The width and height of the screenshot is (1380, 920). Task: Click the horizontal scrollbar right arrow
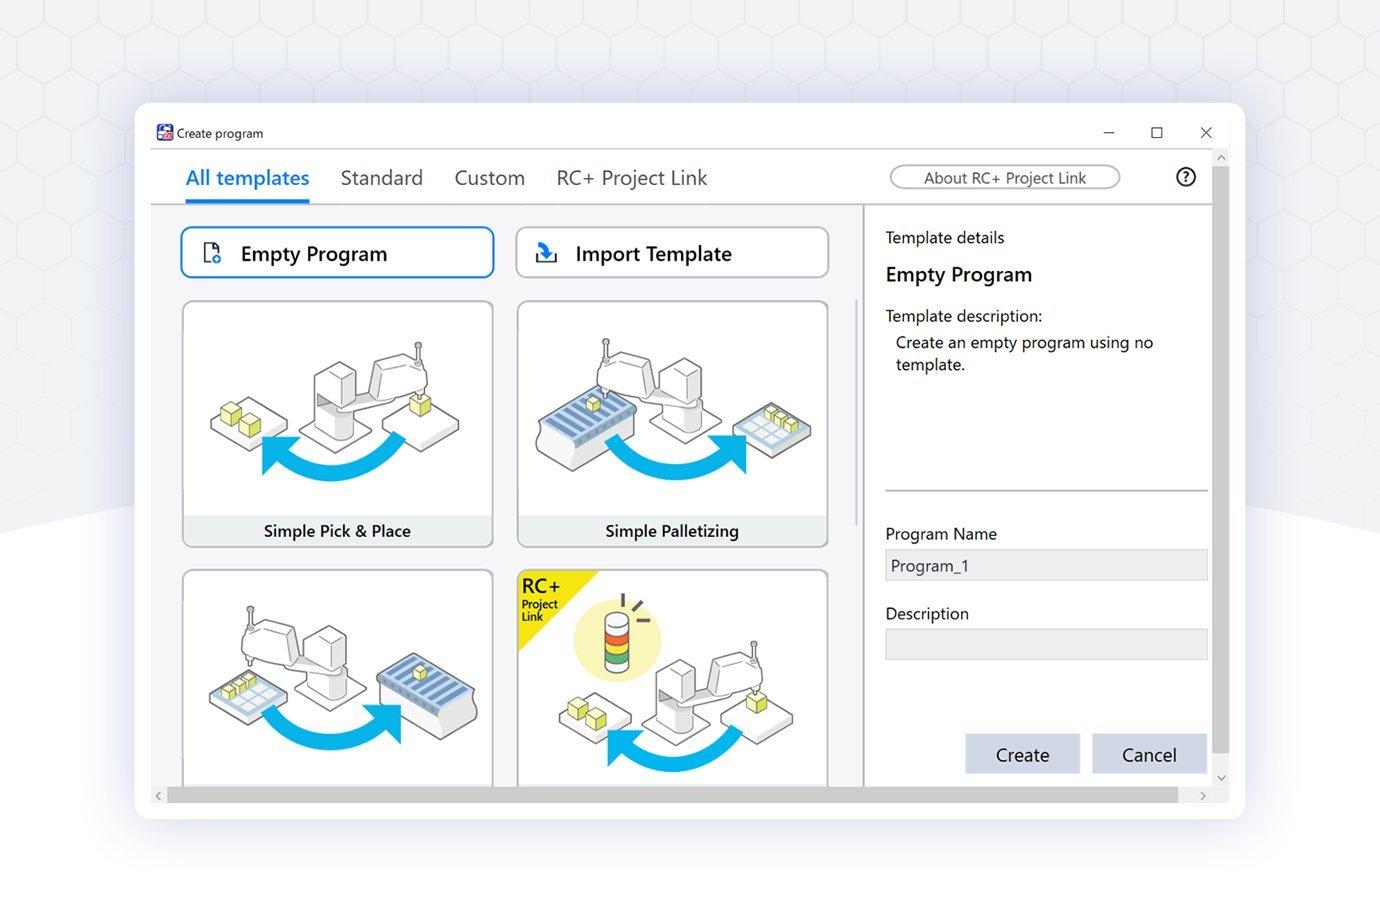click(1203, 796)
